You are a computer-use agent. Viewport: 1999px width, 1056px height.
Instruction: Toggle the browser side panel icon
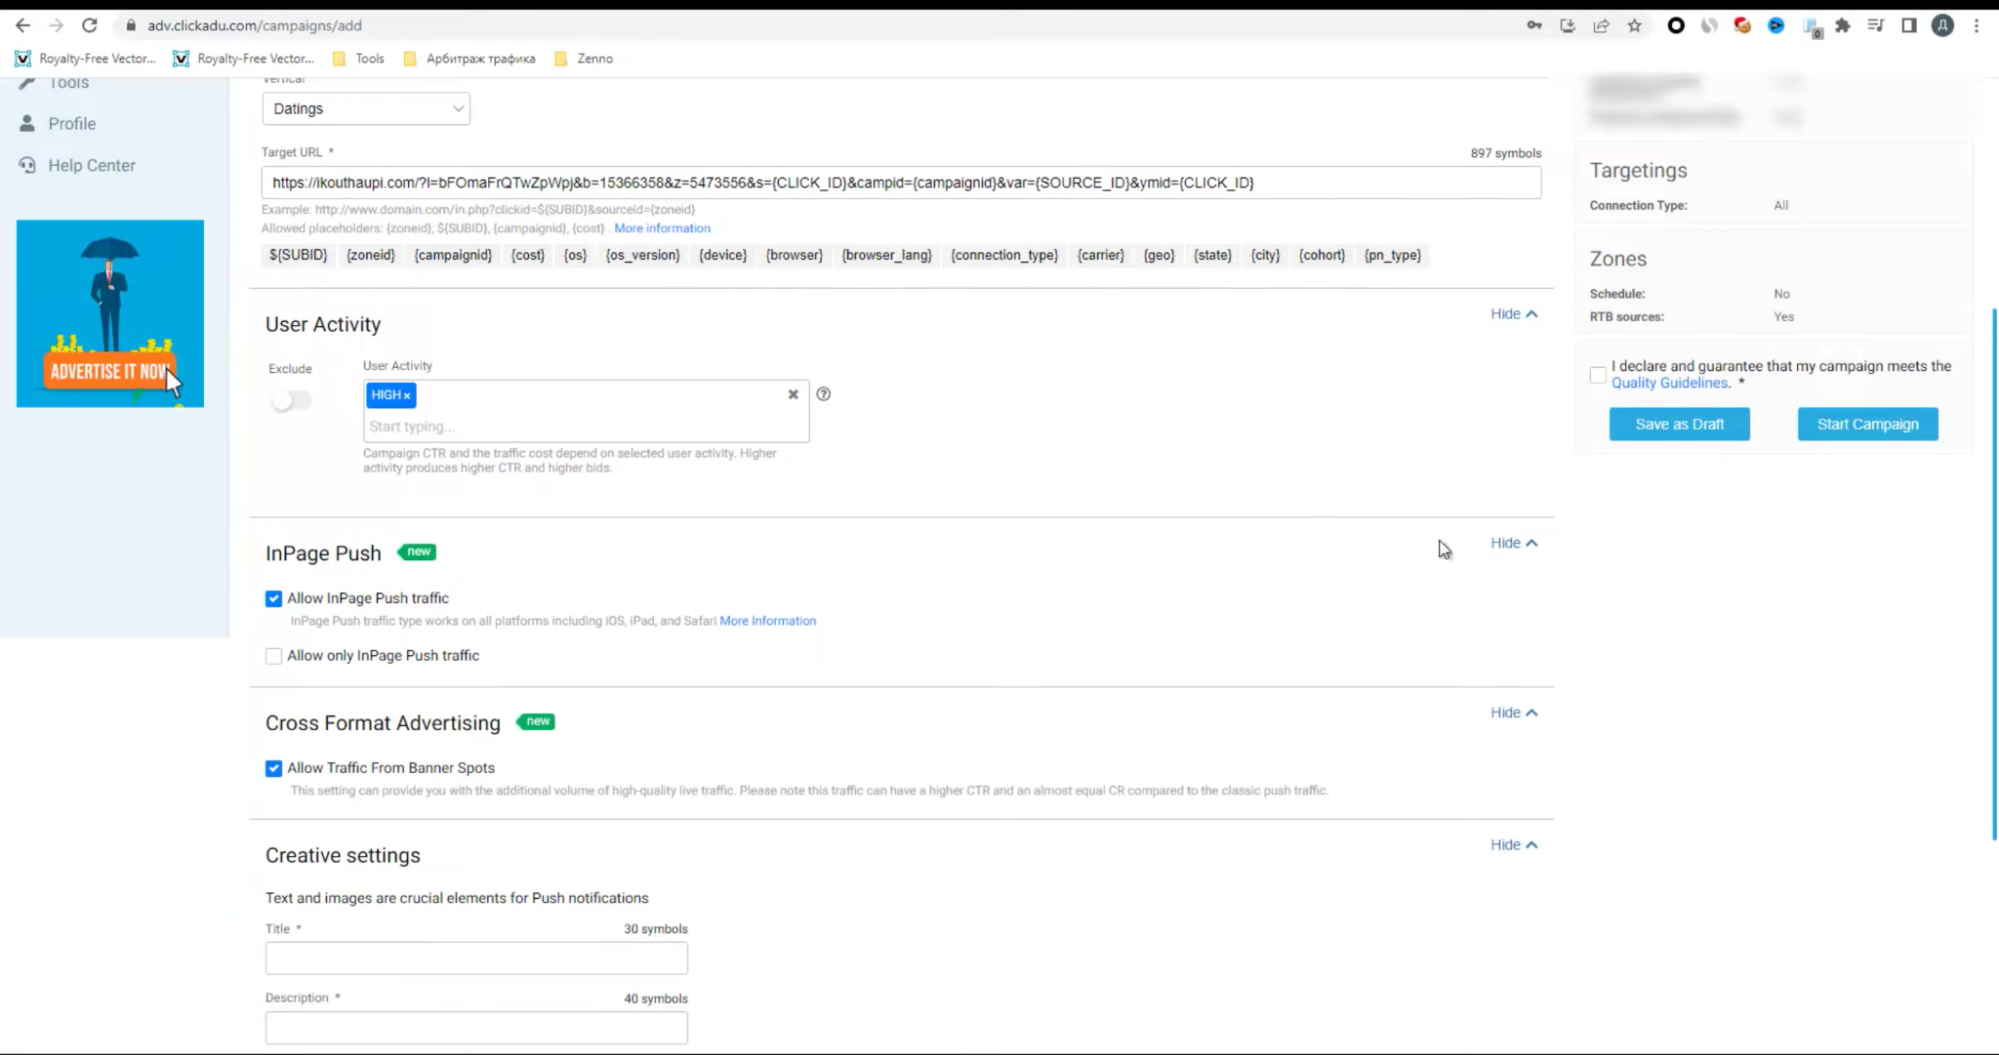(x=1909, y=25)
